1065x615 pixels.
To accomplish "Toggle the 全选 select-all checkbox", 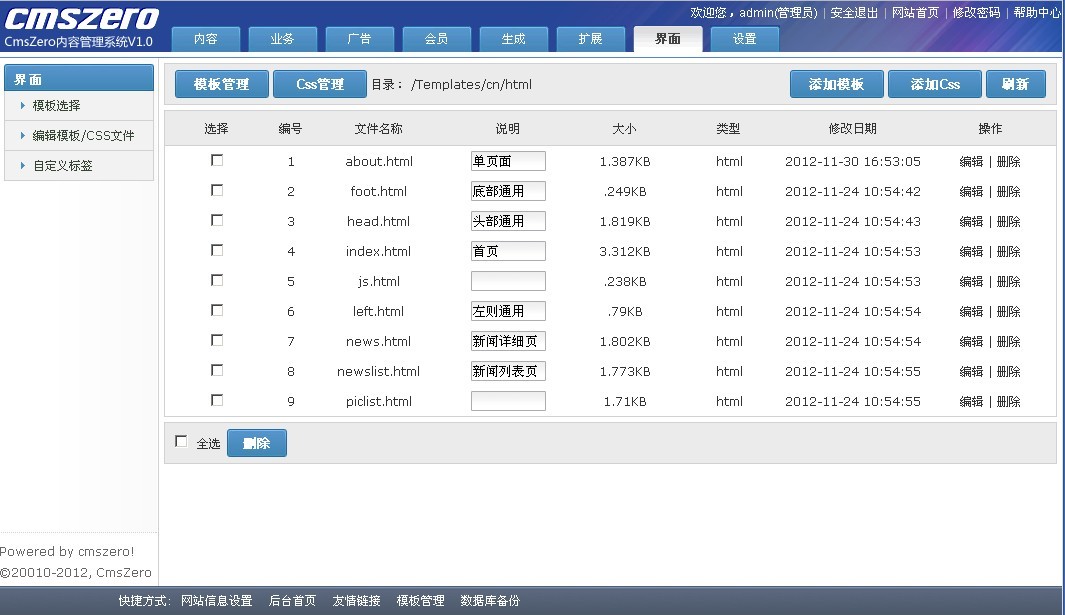I will pos(181,441).
